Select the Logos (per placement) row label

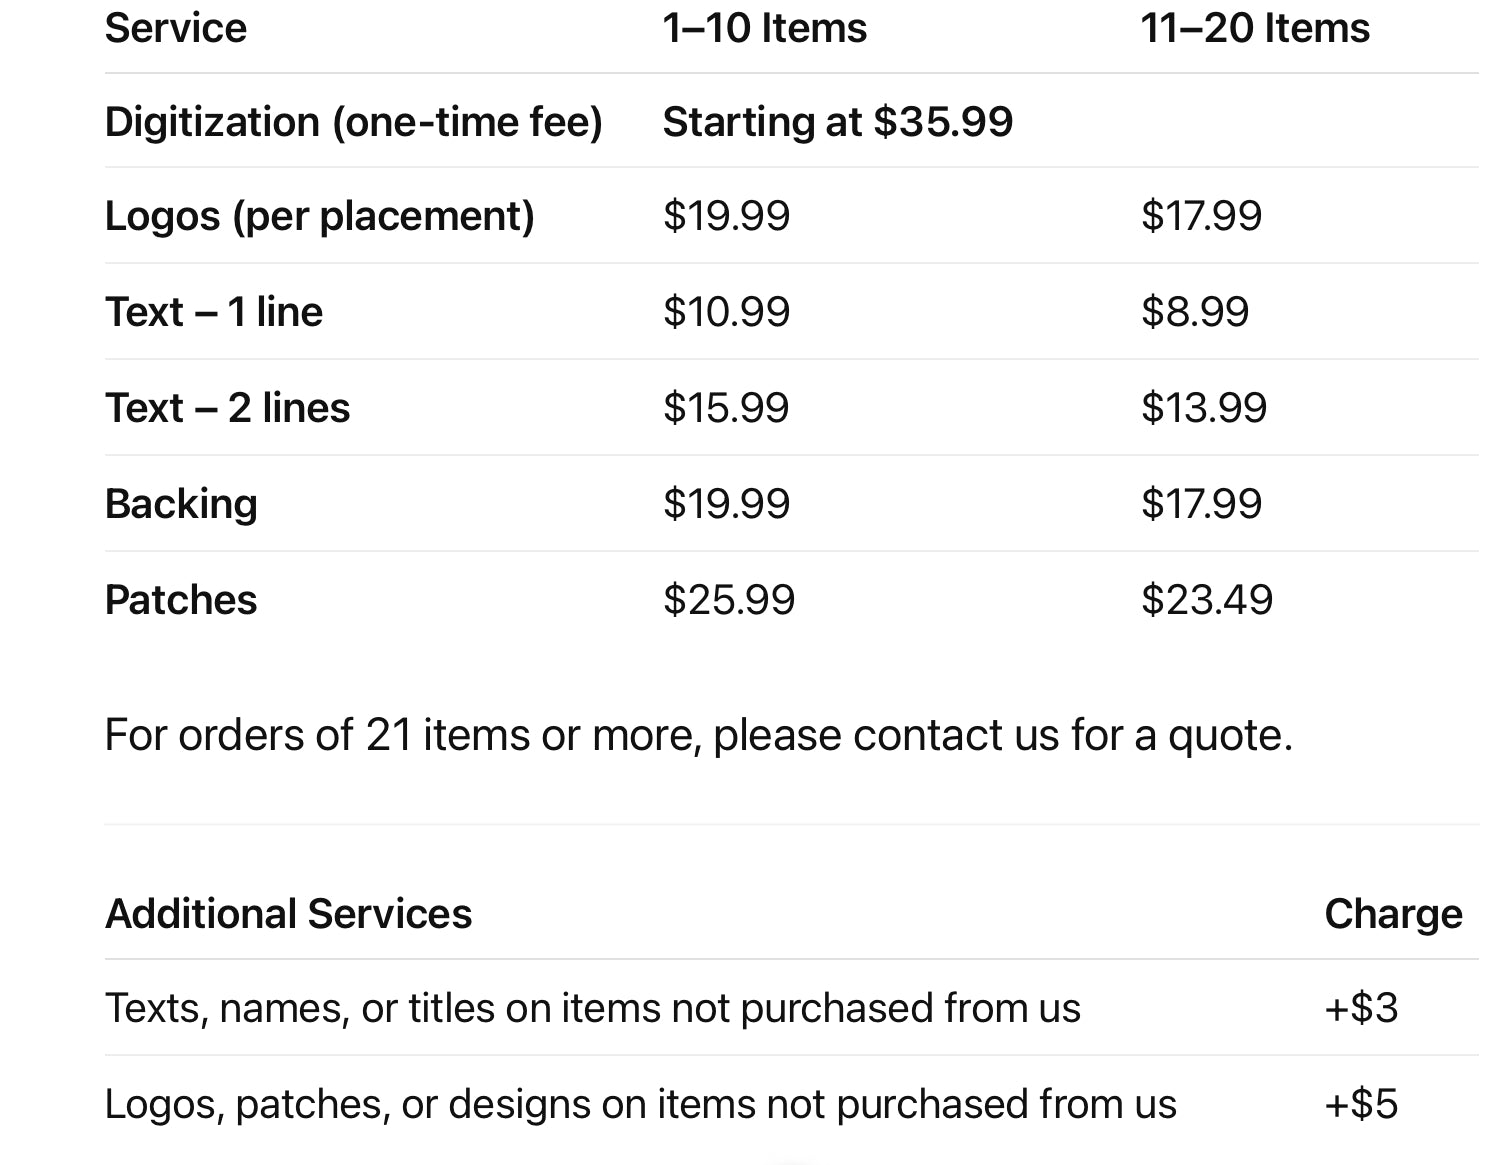(319, 216)
